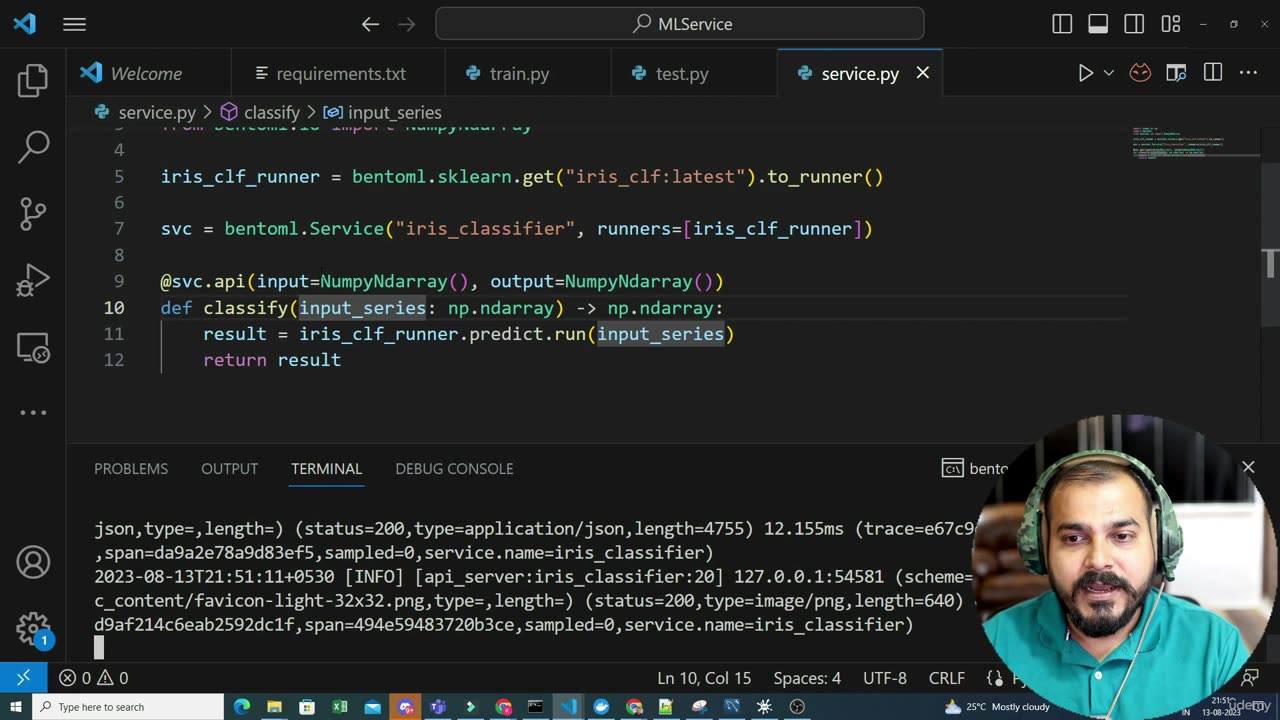Click line number 7 in the gutter

tap(119, 229)
